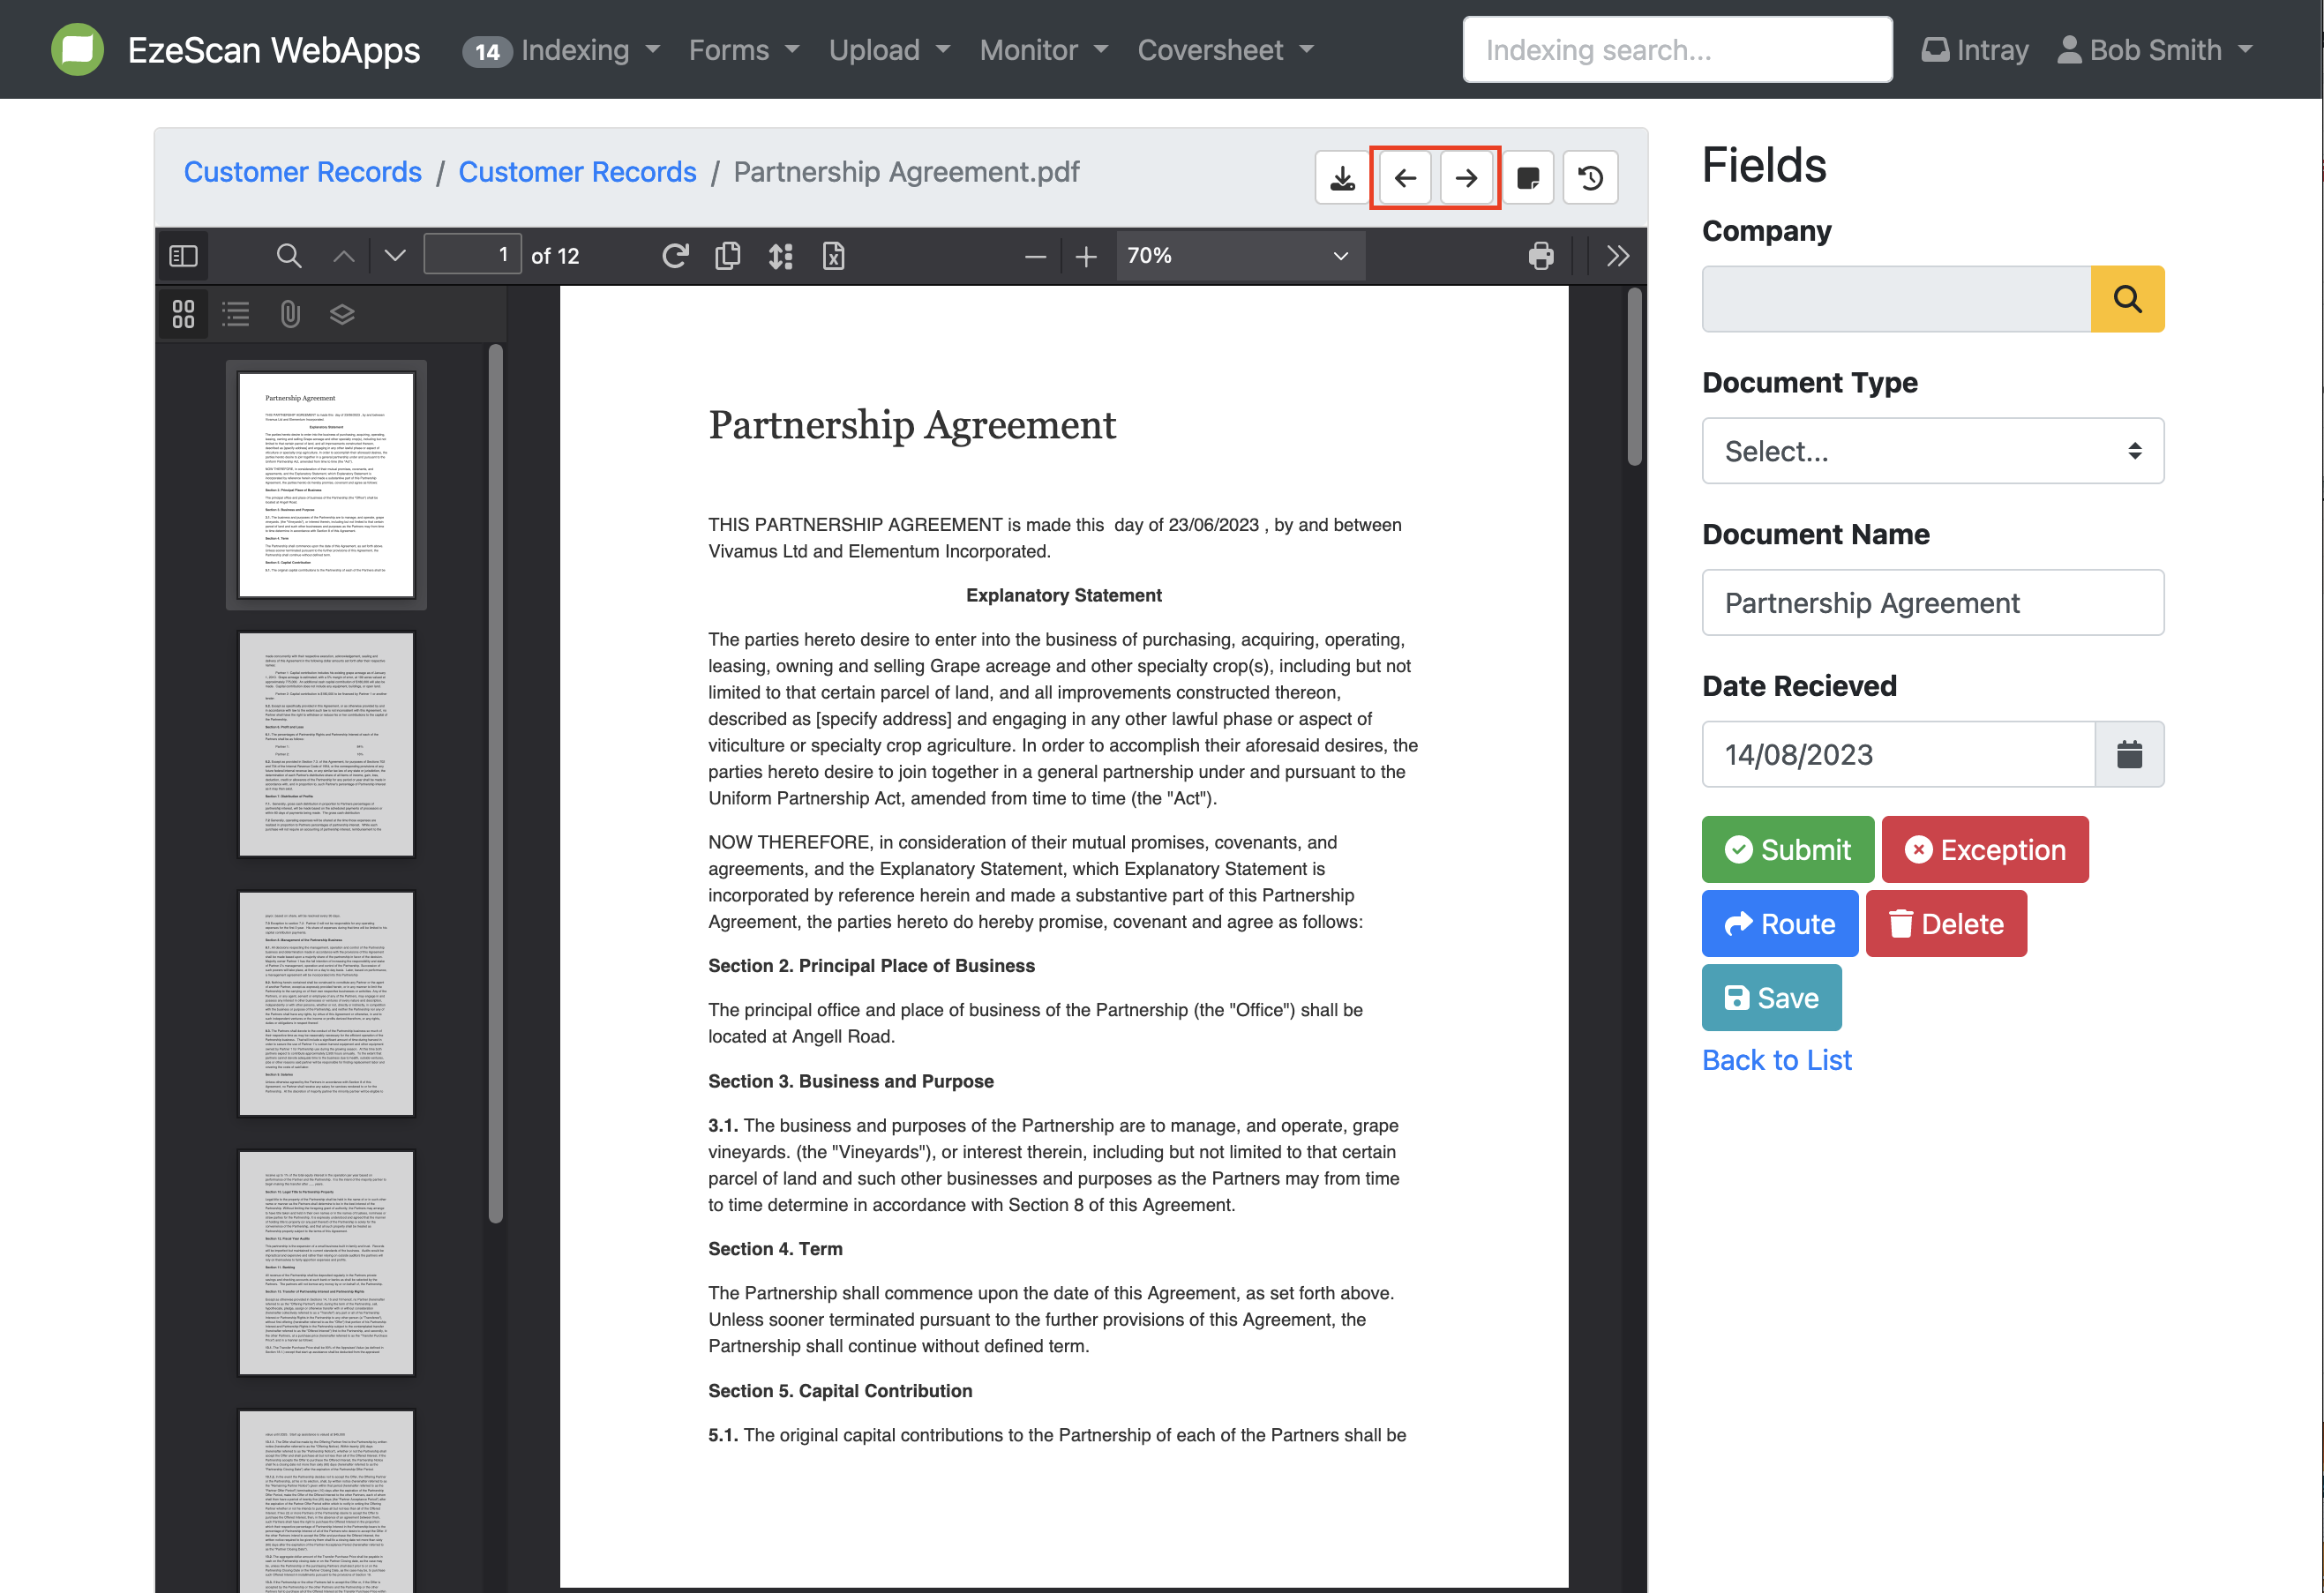This screenshot has height=1593, width=2324.
Task: Show attachments in the sidebar
Action: (x=290, y=315)
